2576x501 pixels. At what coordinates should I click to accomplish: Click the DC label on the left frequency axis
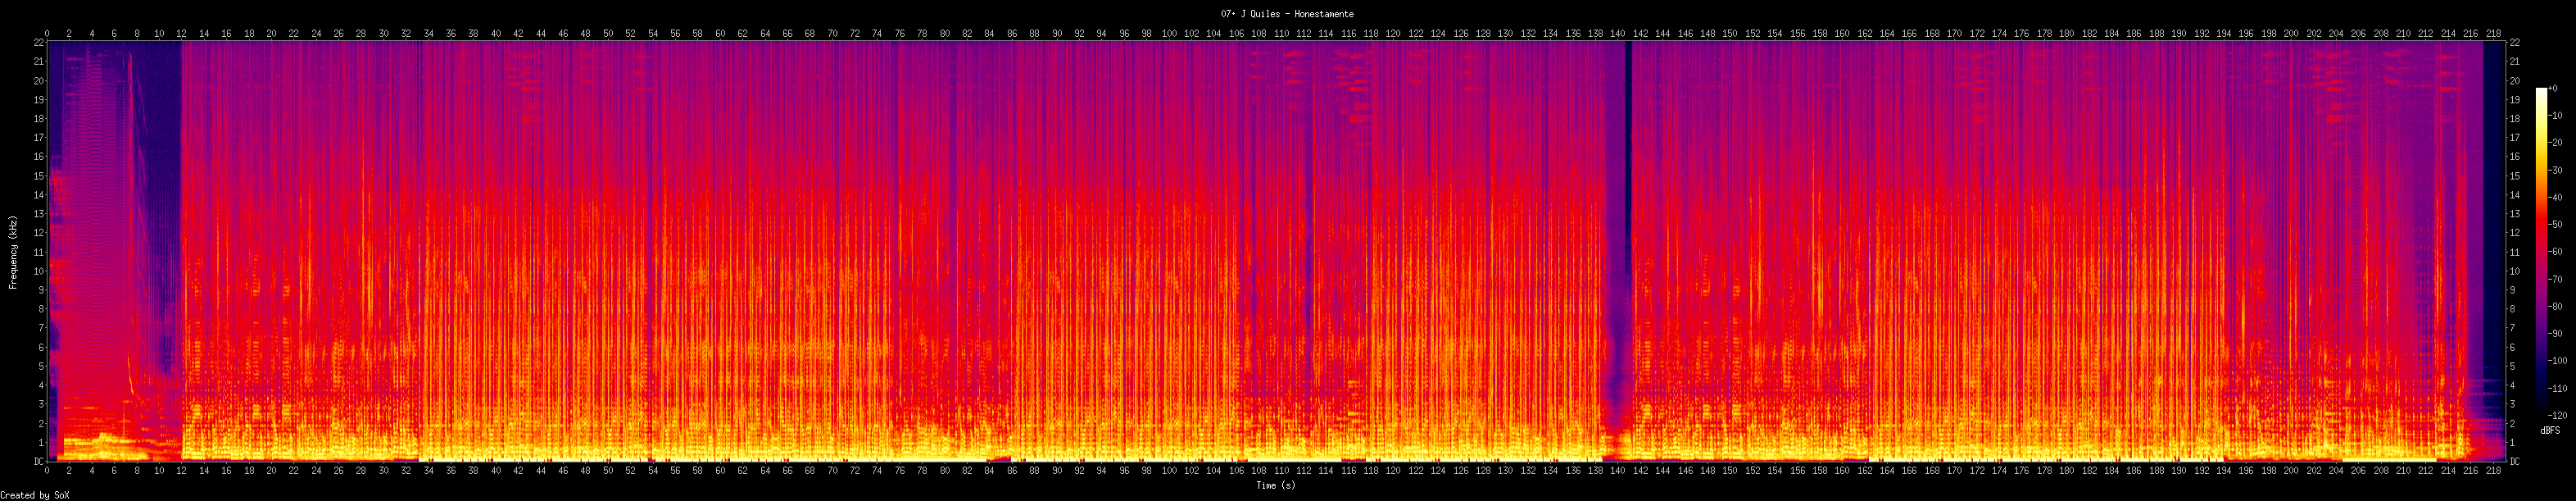(x=38, y=461)
